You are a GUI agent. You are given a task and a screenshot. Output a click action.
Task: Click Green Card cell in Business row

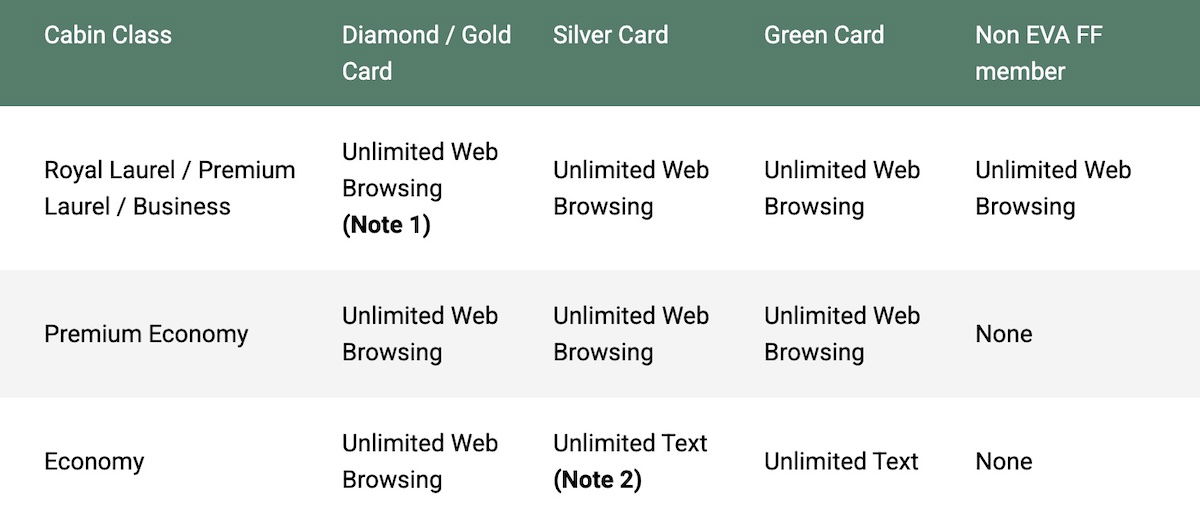pos(842,188)
